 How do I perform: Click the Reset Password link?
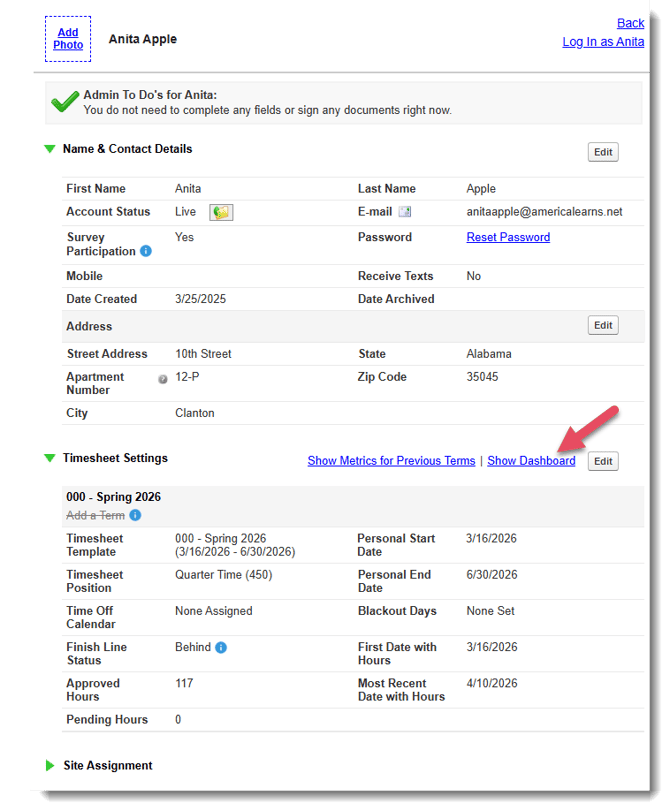[x=508, y=237]
